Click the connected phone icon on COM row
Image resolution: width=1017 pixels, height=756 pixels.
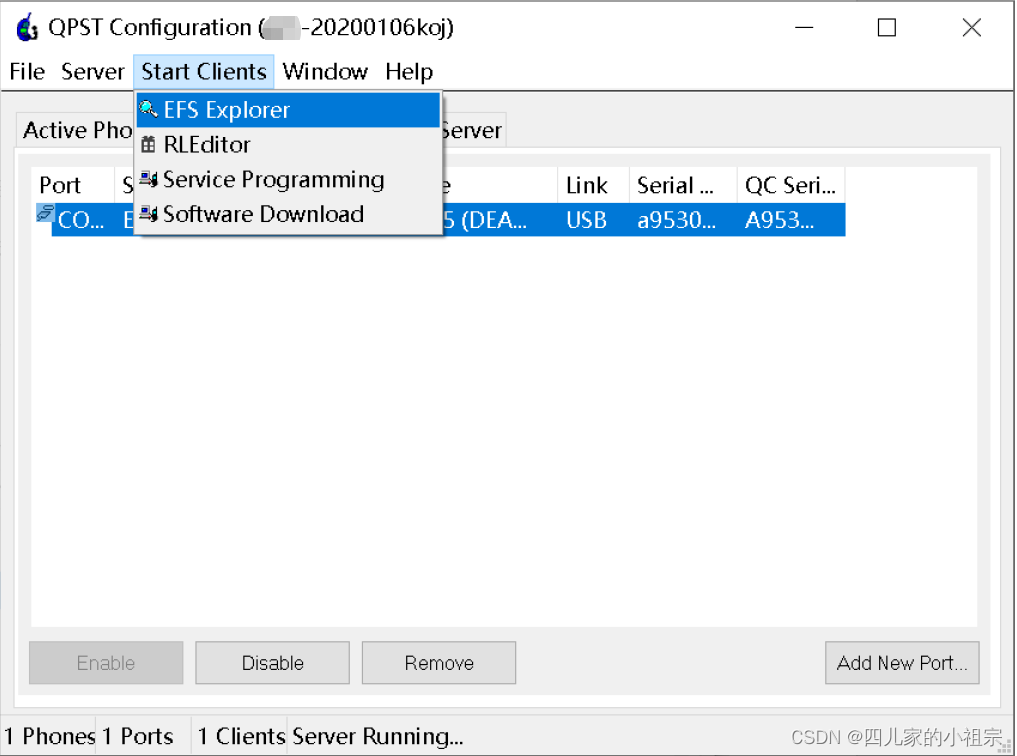[x=43, y=215]
